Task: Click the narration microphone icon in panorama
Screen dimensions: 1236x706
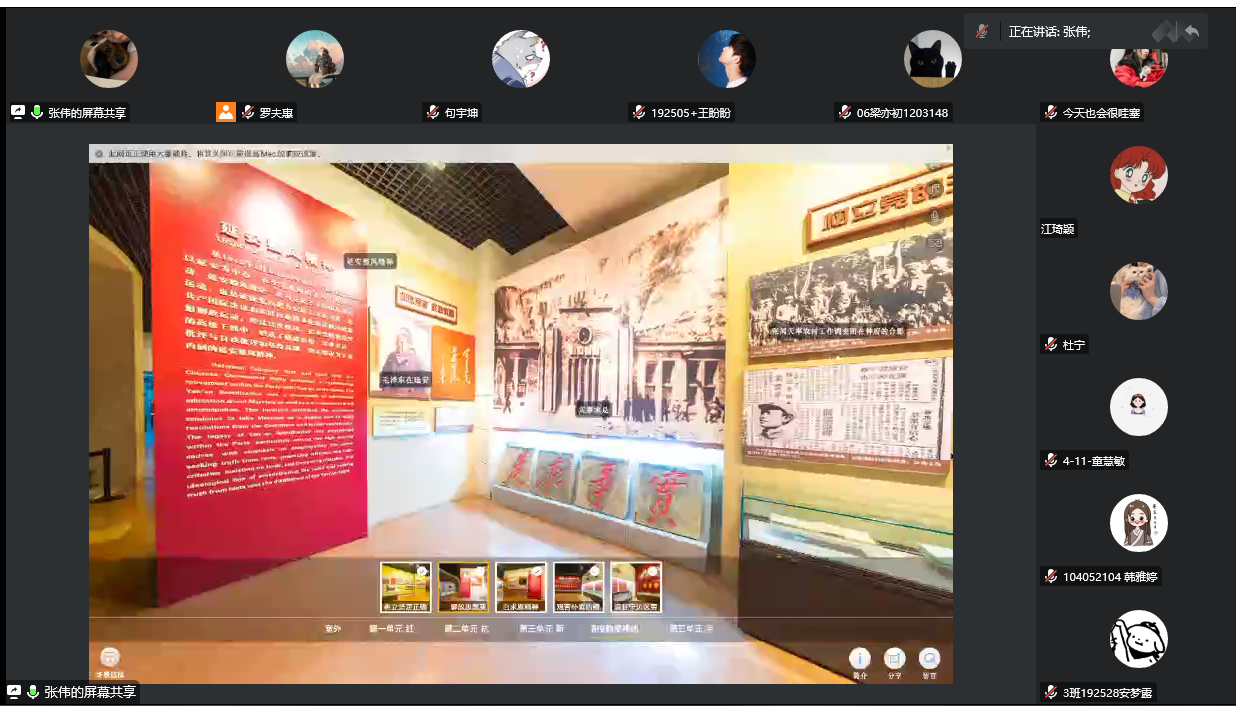Action: pos(936,216)
